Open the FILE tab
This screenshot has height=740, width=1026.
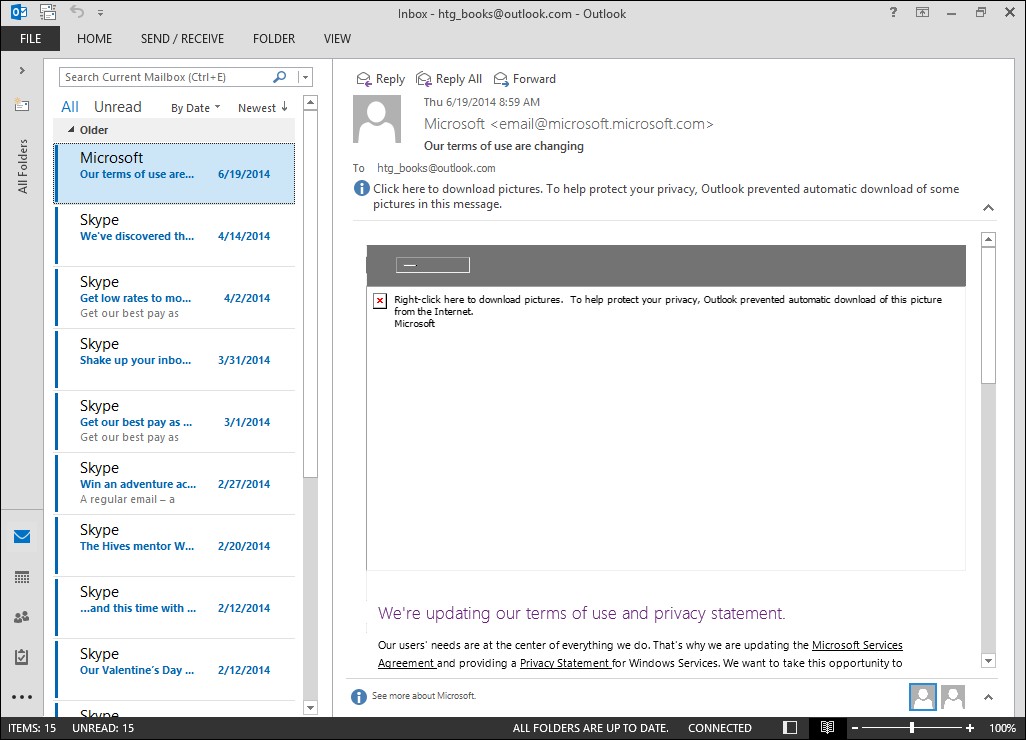(x=30, y=39)
